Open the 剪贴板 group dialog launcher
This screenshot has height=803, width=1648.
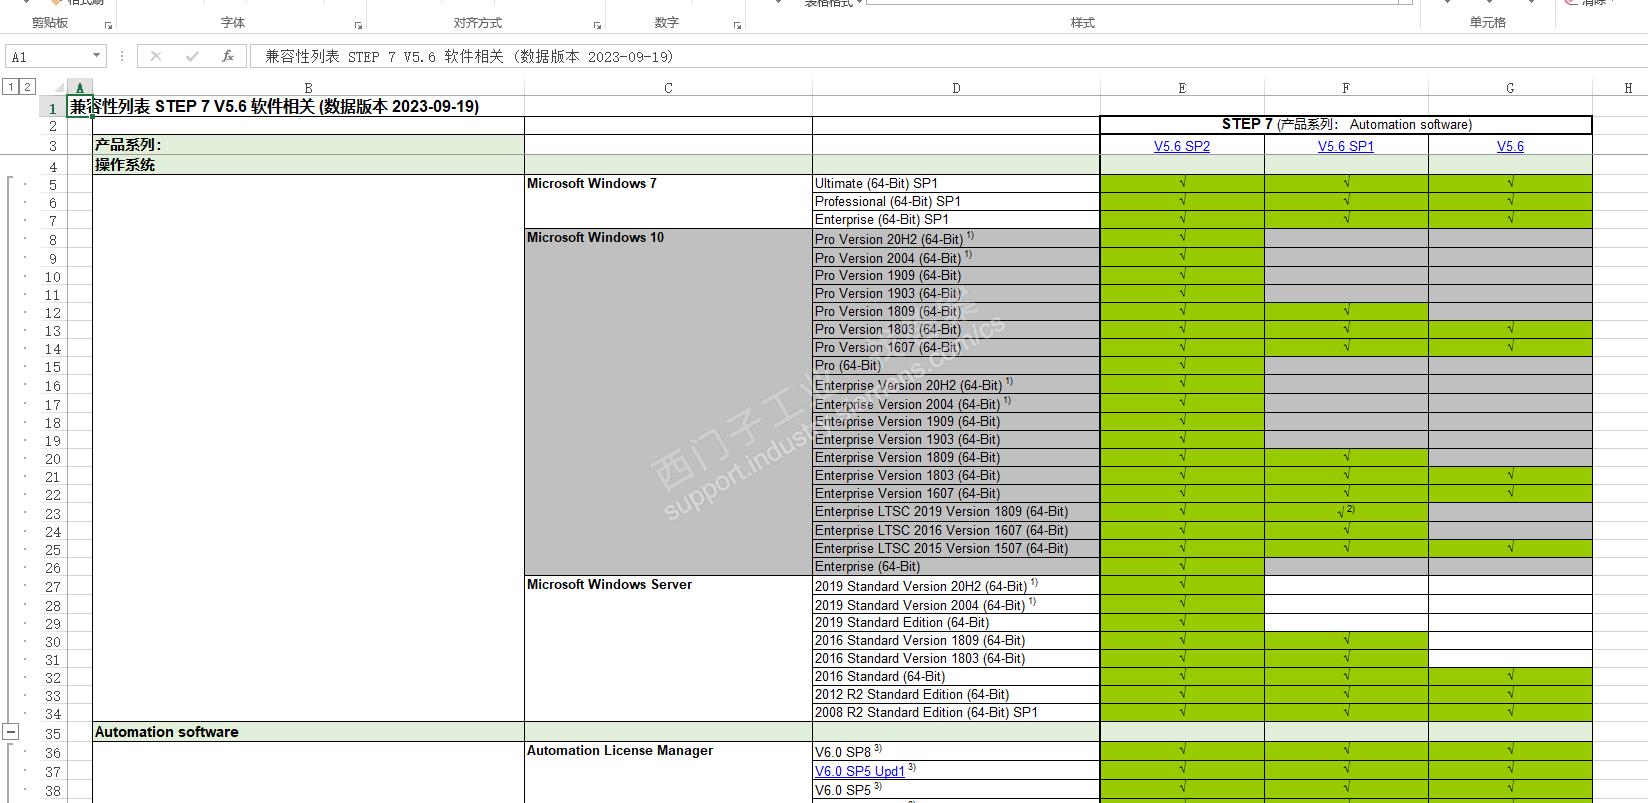point(108,25)
